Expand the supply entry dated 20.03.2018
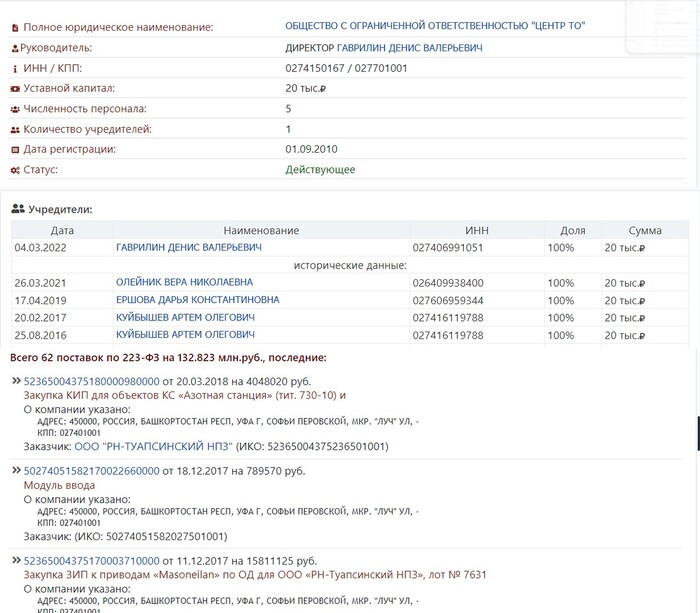Viewport: 700px width, 613px height. [x=16, y=381]
